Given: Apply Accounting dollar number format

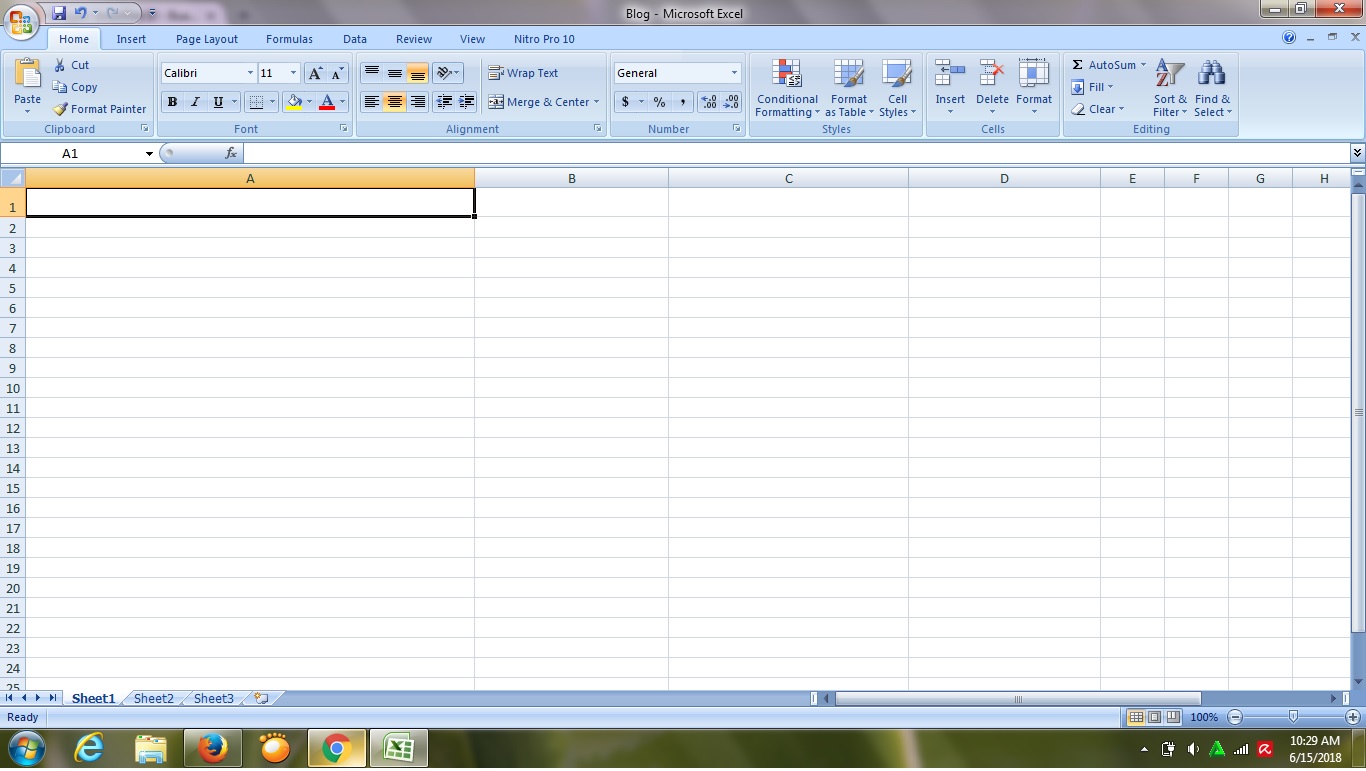Looking at the screenshot, I should [x=625, y=102].
